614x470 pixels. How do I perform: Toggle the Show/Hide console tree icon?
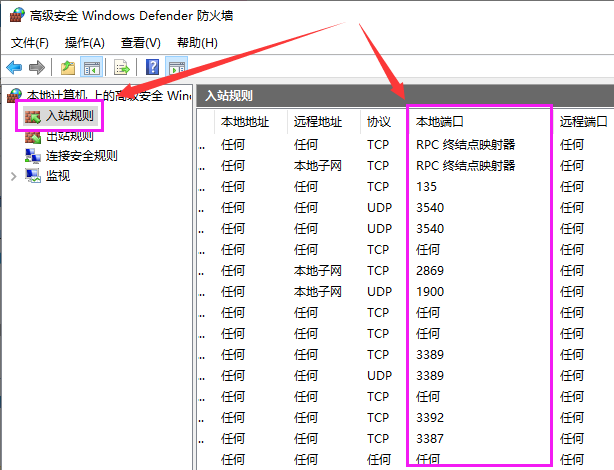coord(92,67)
